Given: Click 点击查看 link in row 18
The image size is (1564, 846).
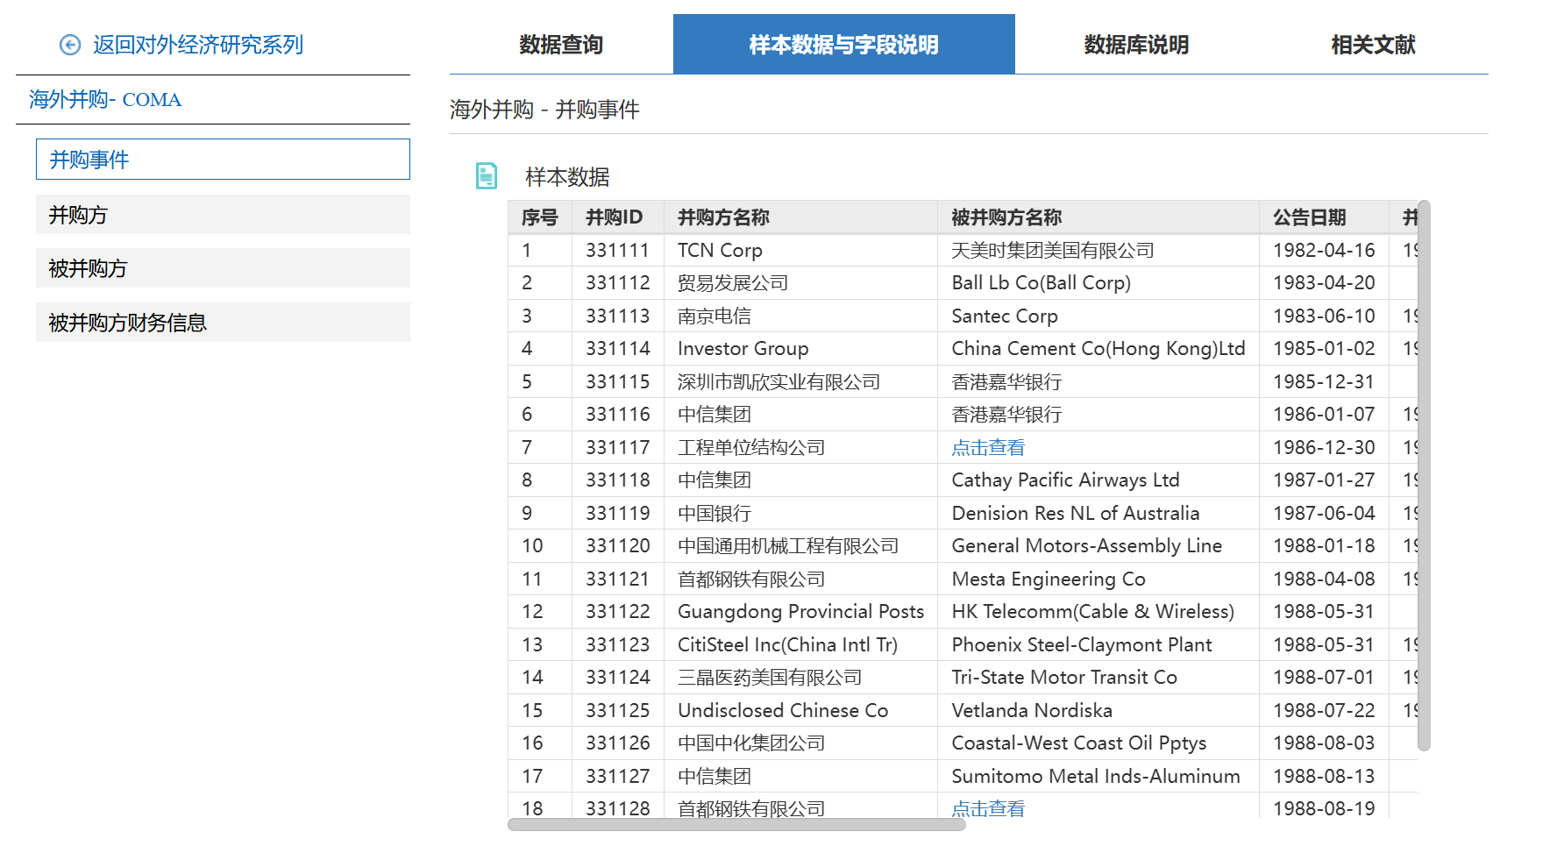Looking at the screenshot, I should click(987, 808).
